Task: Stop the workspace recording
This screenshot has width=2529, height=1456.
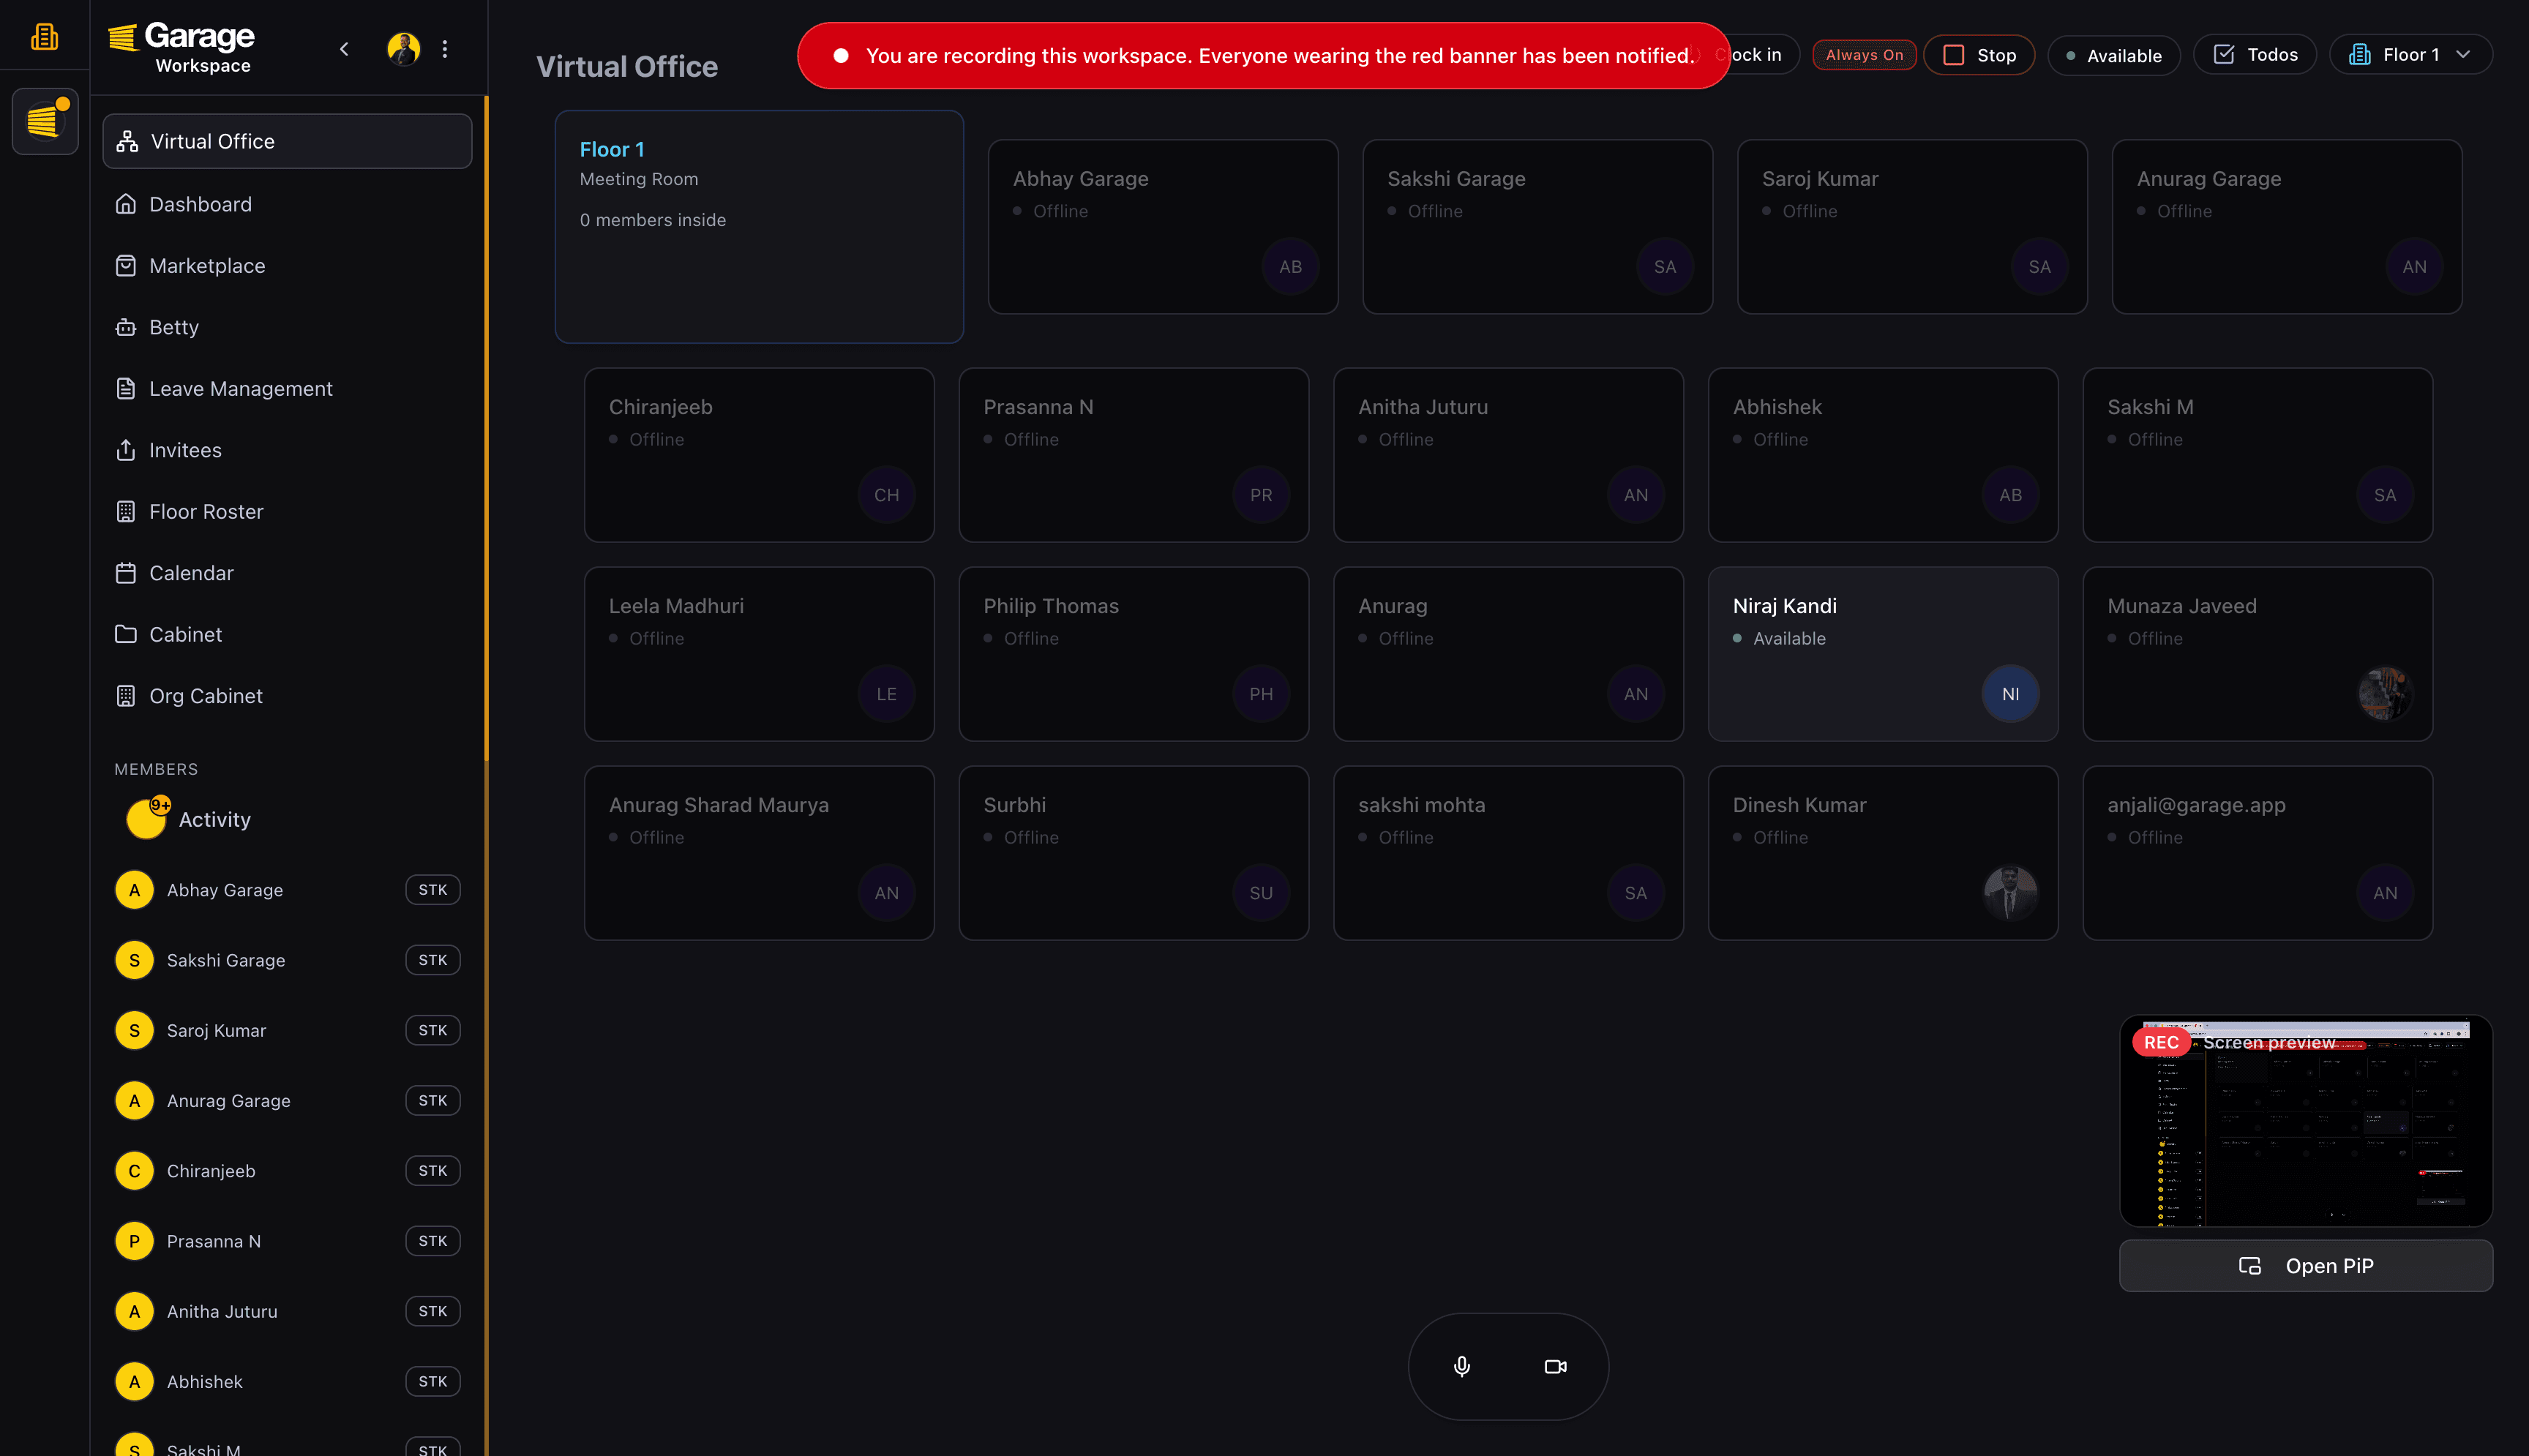Action: [x=1979, y=55]
